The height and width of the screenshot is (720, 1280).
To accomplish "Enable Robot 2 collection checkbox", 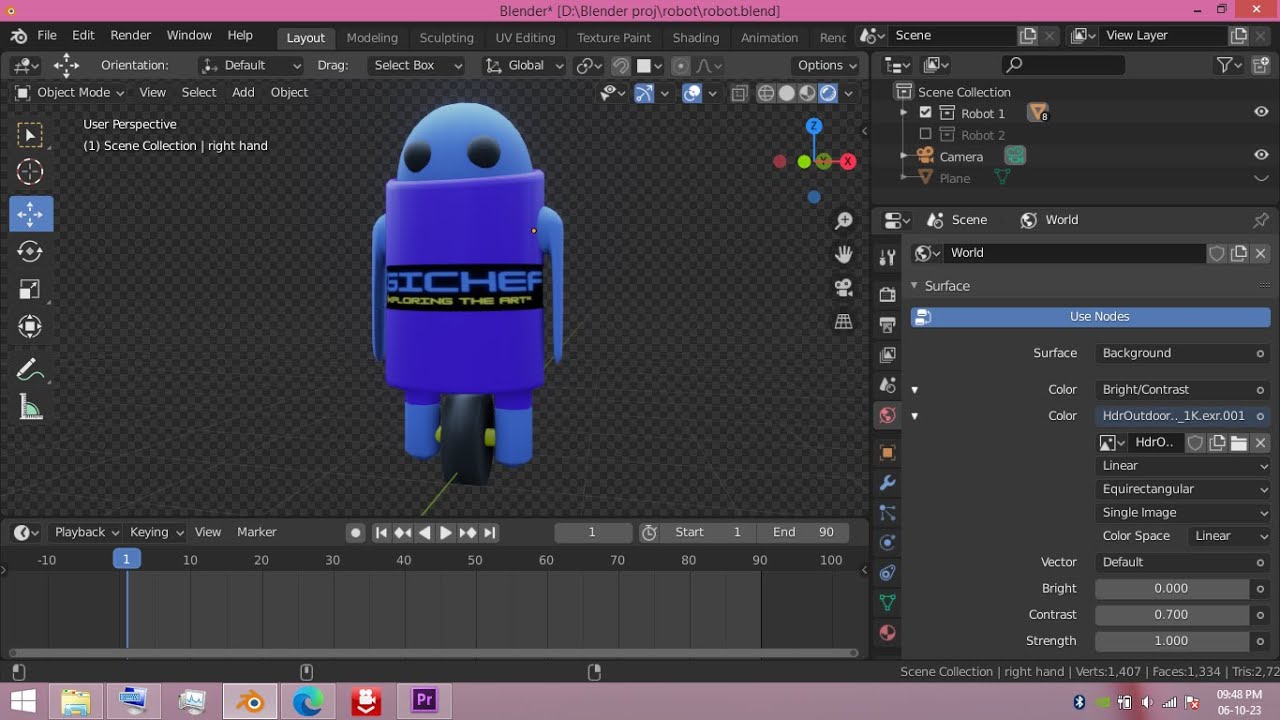I will 925,134.
